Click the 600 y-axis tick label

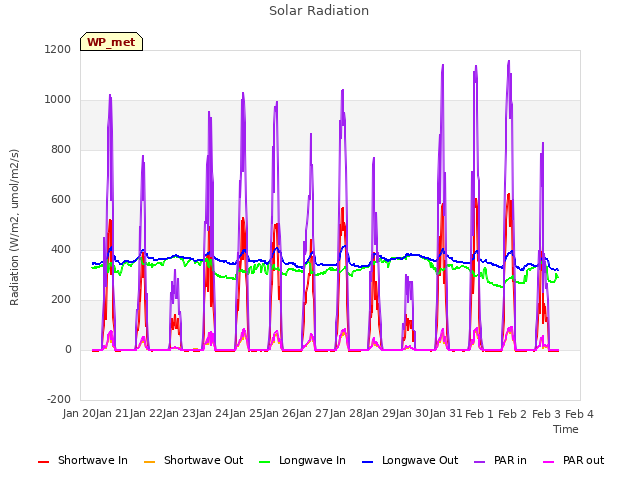(x=61, y=200)
